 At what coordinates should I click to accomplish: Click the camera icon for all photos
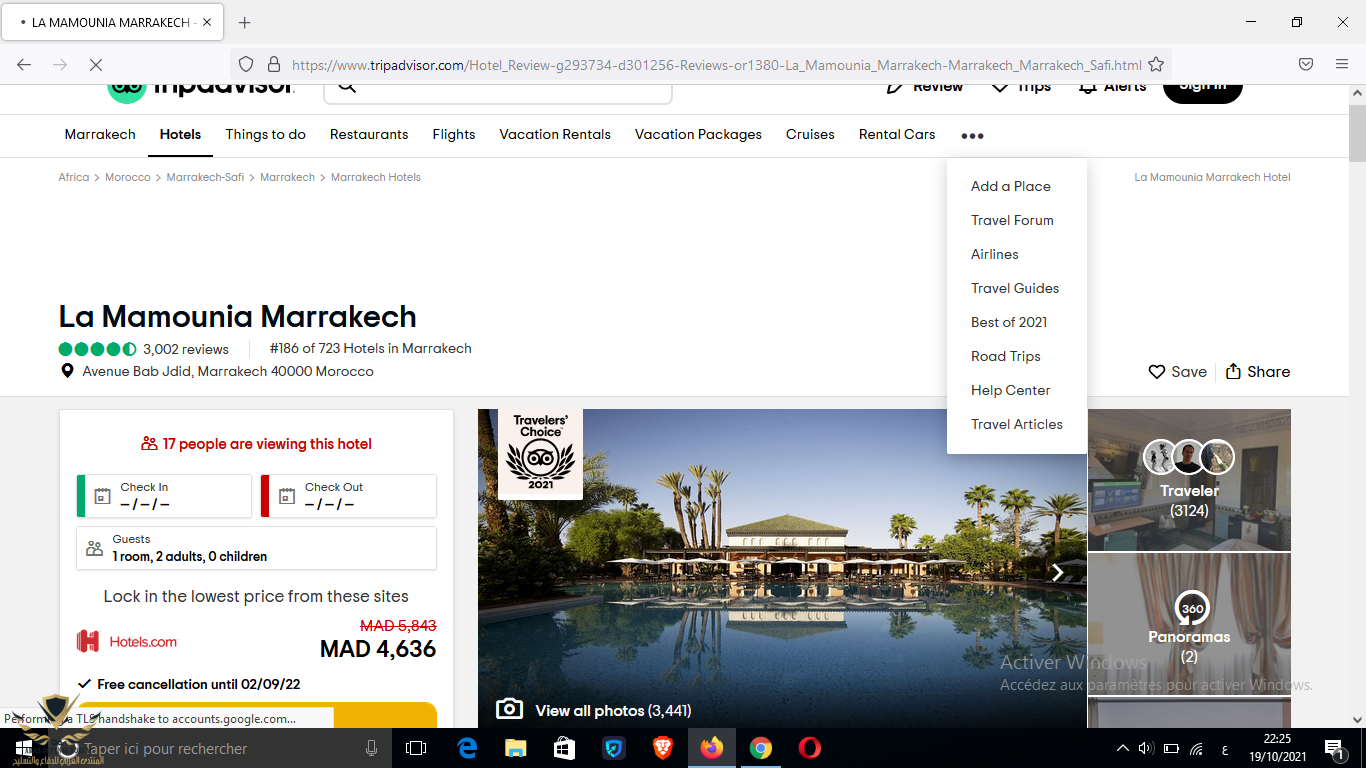tap(509, 709)
